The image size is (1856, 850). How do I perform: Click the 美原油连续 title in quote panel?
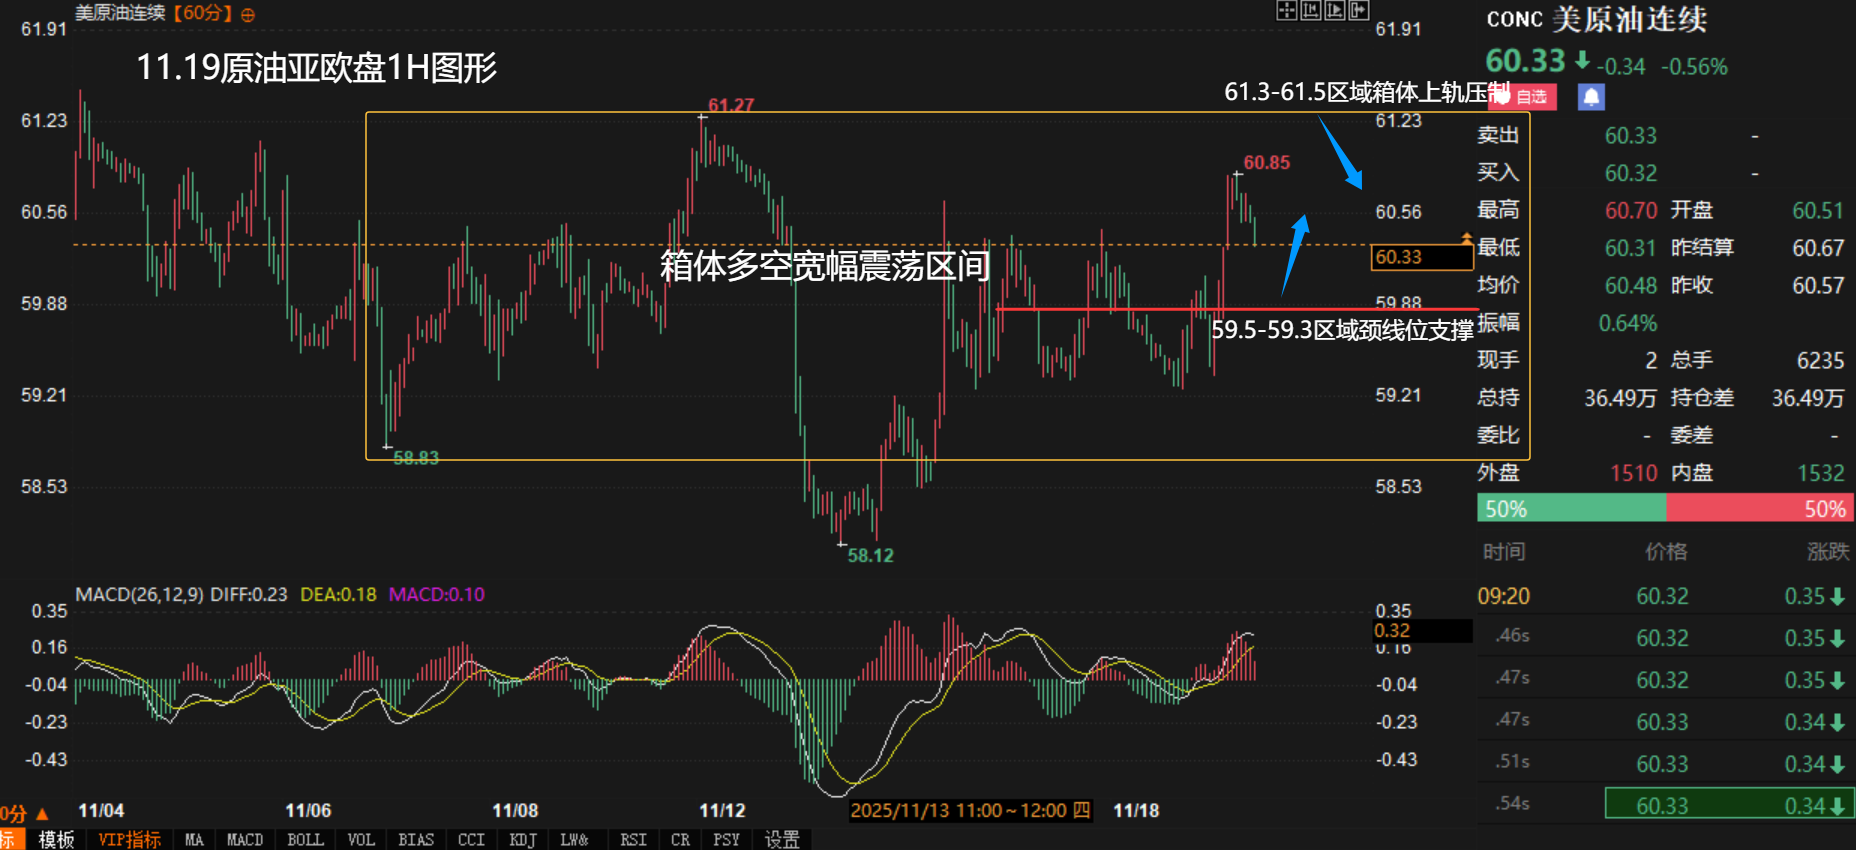(1629, 19)
